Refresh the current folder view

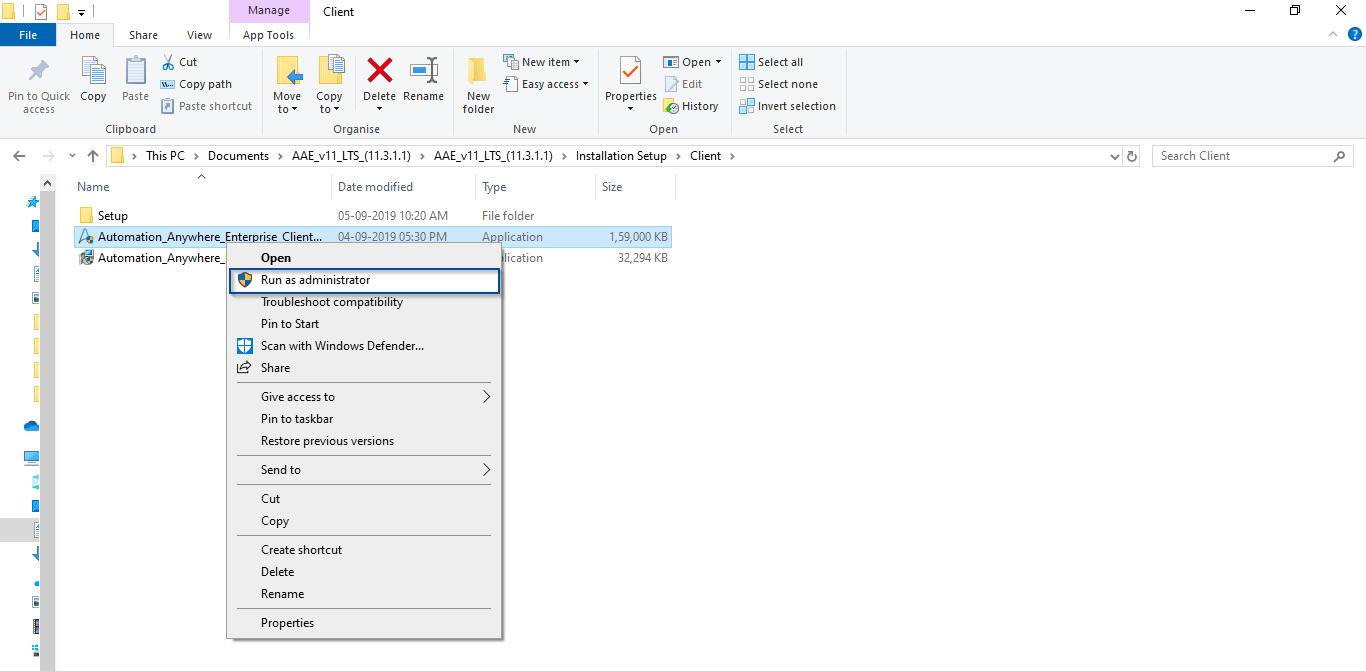(1132, 156)
